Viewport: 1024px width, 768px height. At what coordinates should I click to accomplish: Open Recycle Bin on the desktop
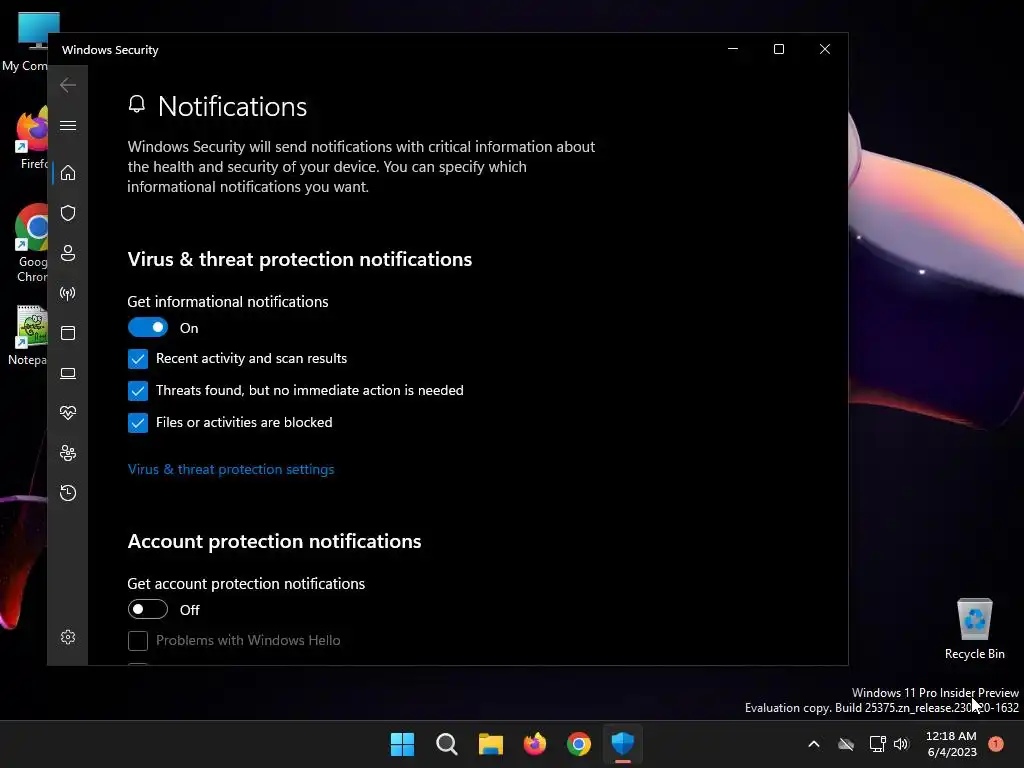tap(974, 629)
